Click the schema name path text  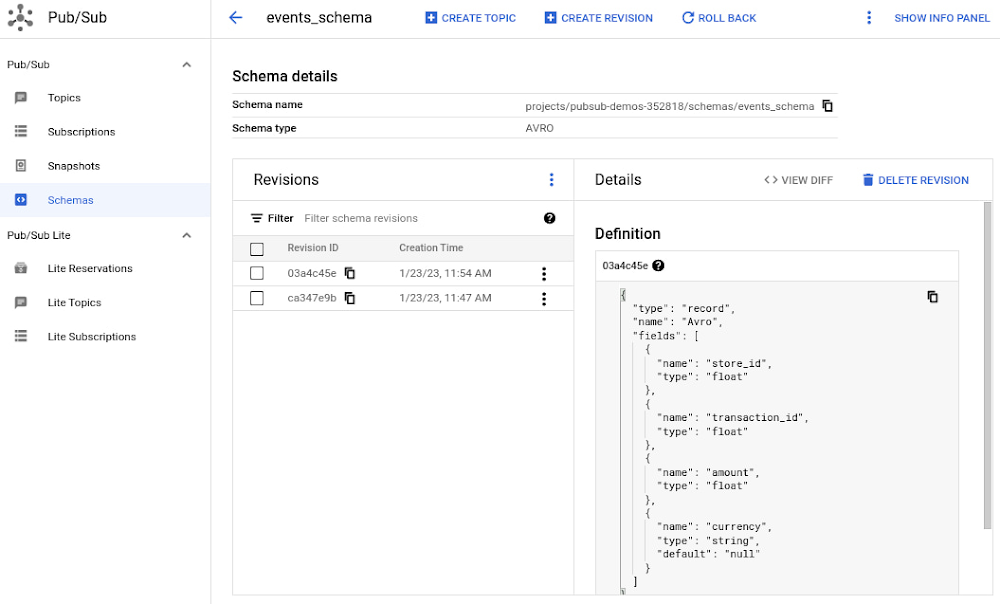[x=670, y=106]
